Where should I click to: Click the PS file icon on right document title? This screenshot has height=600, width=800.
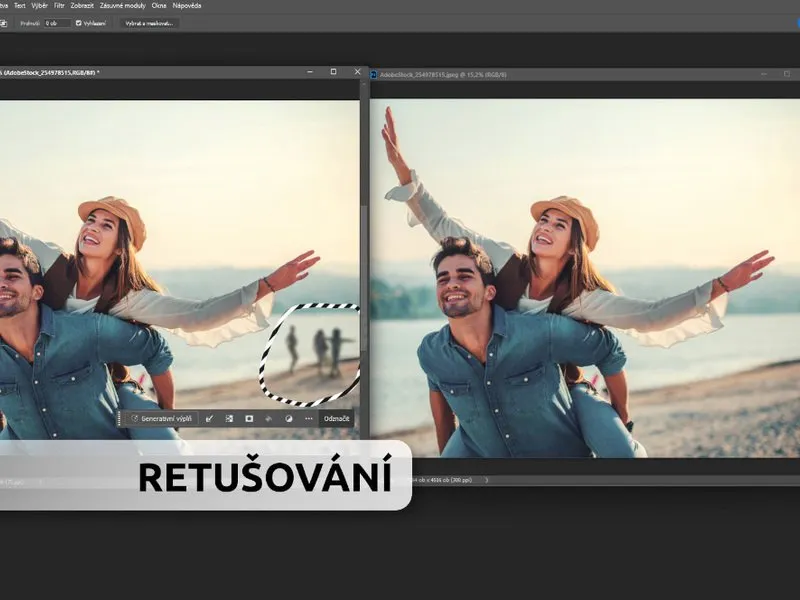(x=373, y=74)
